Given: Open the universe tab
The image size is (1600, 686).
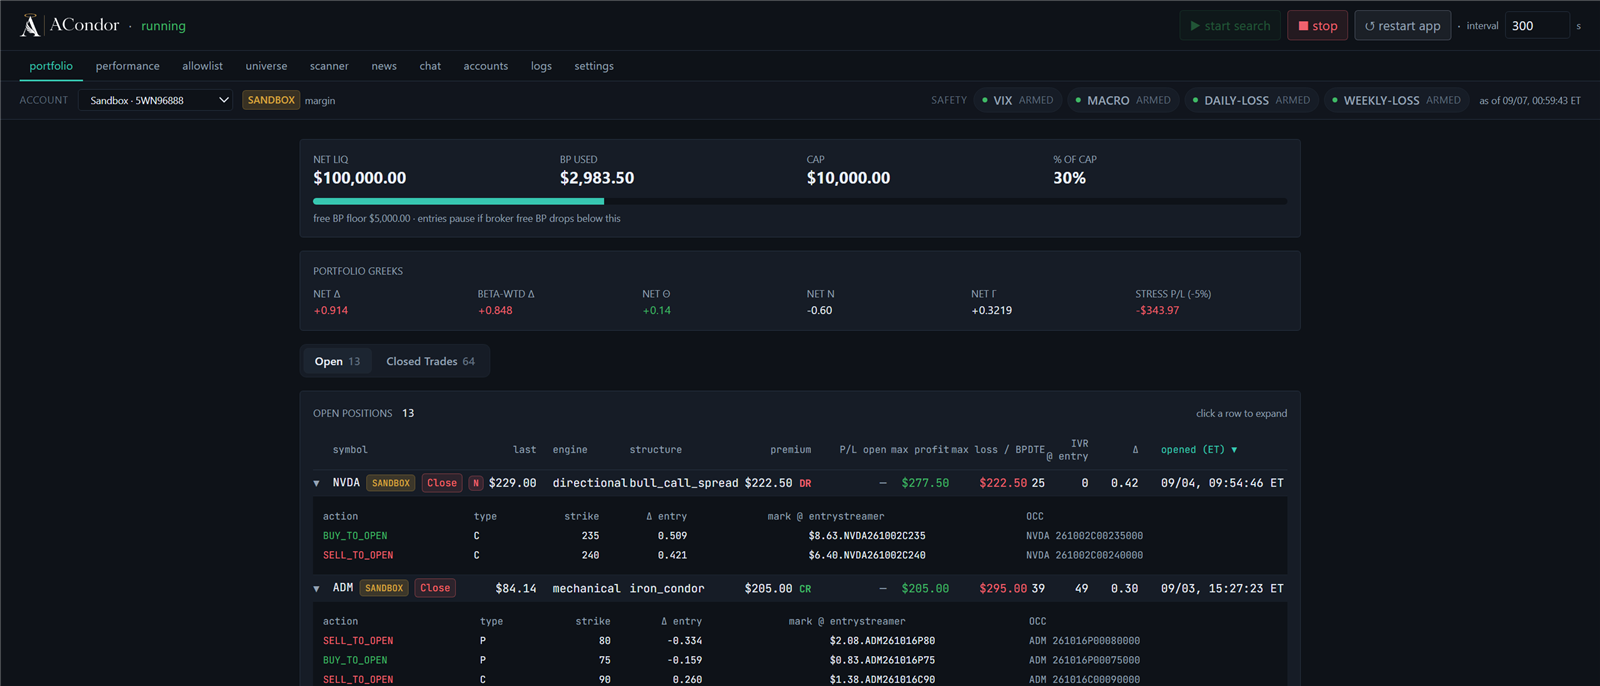Looking at the screenshot, I should [x=266, y=66].
